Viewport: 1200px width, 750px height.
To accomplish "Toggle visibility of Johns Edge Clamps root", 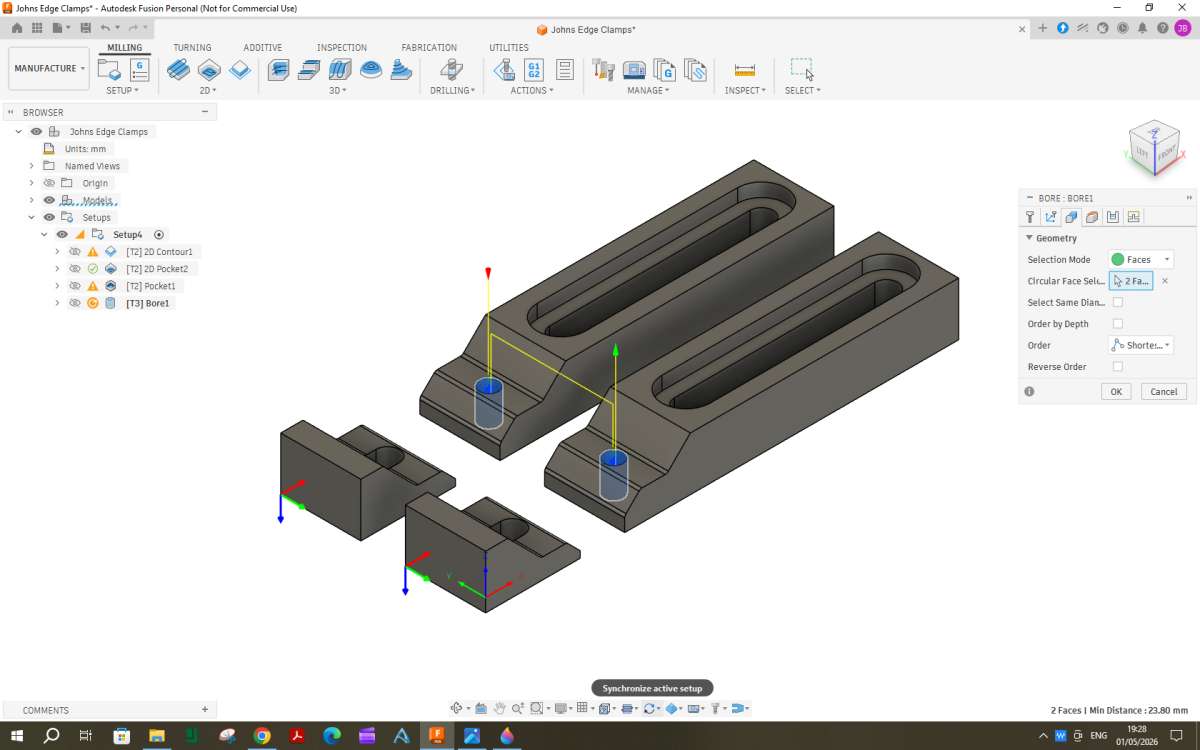I will click(36, 132).
